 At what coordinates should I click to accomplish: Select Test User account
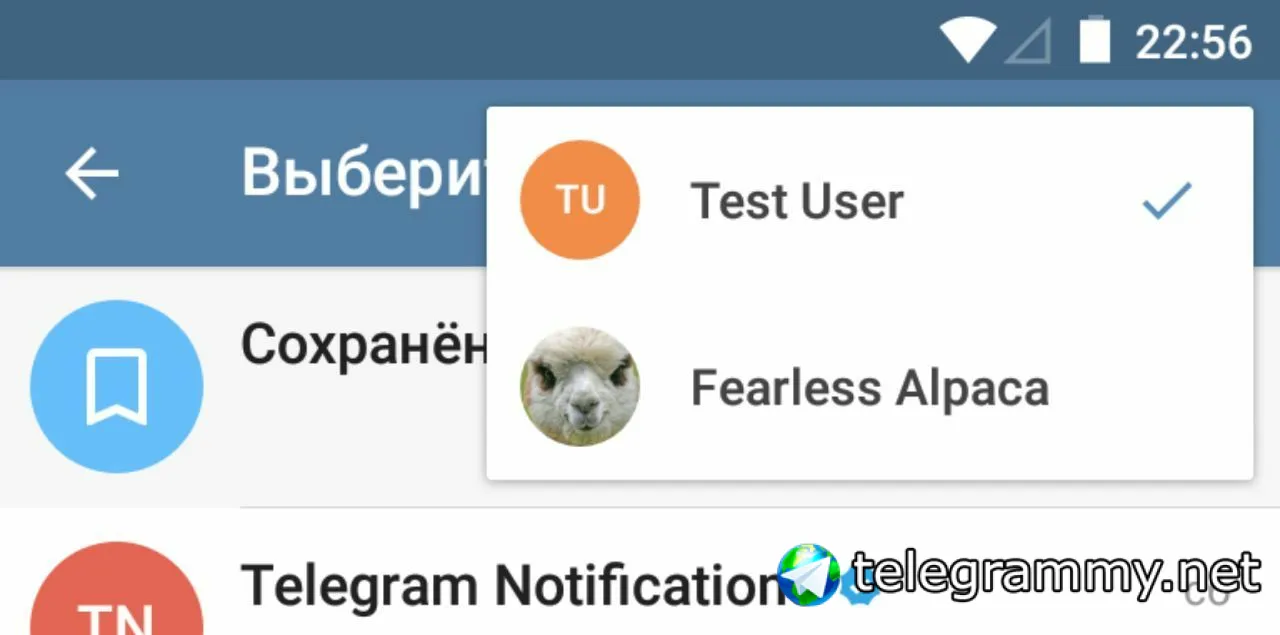coord(869,200)
